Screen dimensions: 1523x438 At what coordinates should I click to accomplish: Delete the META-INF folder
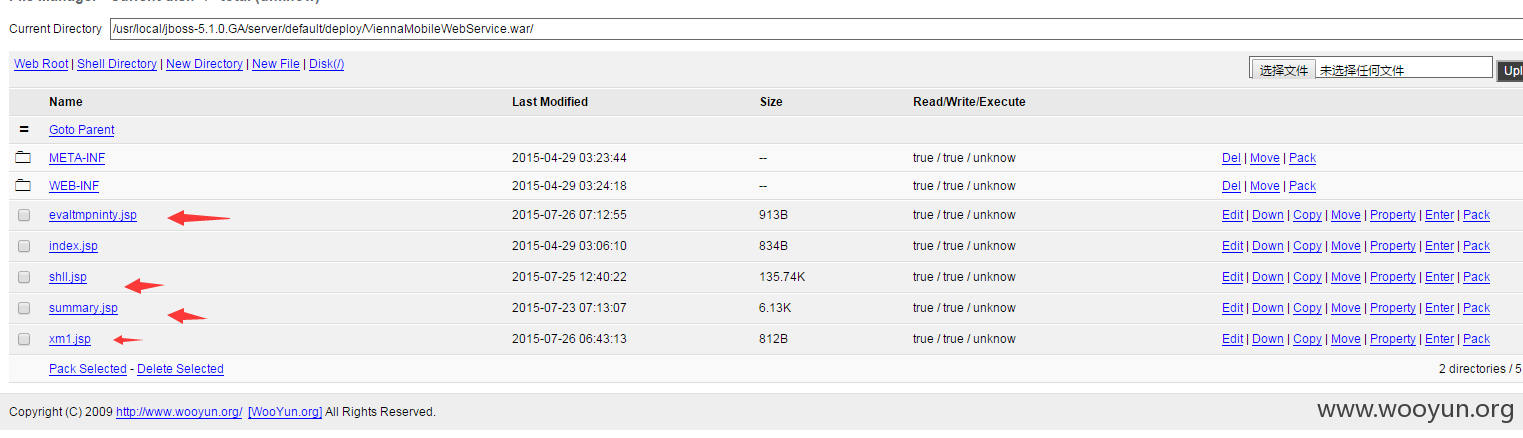click(x=1231, y=158)
